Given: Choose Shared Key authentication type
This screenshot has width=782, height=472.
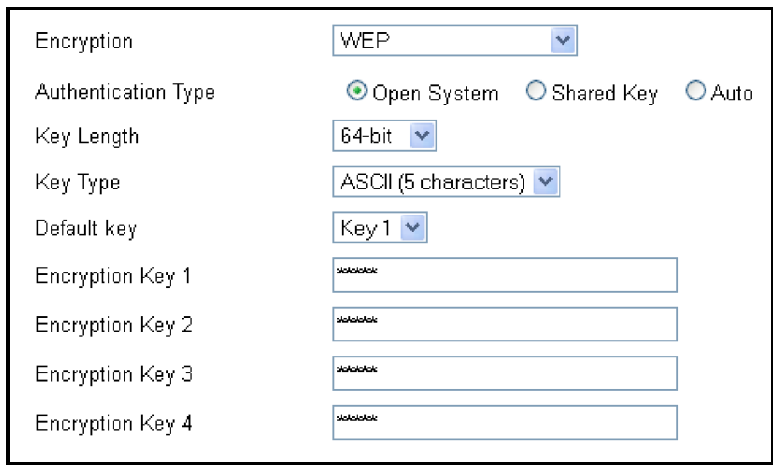Looking at the screenshot, I should [x=534, y=93].
